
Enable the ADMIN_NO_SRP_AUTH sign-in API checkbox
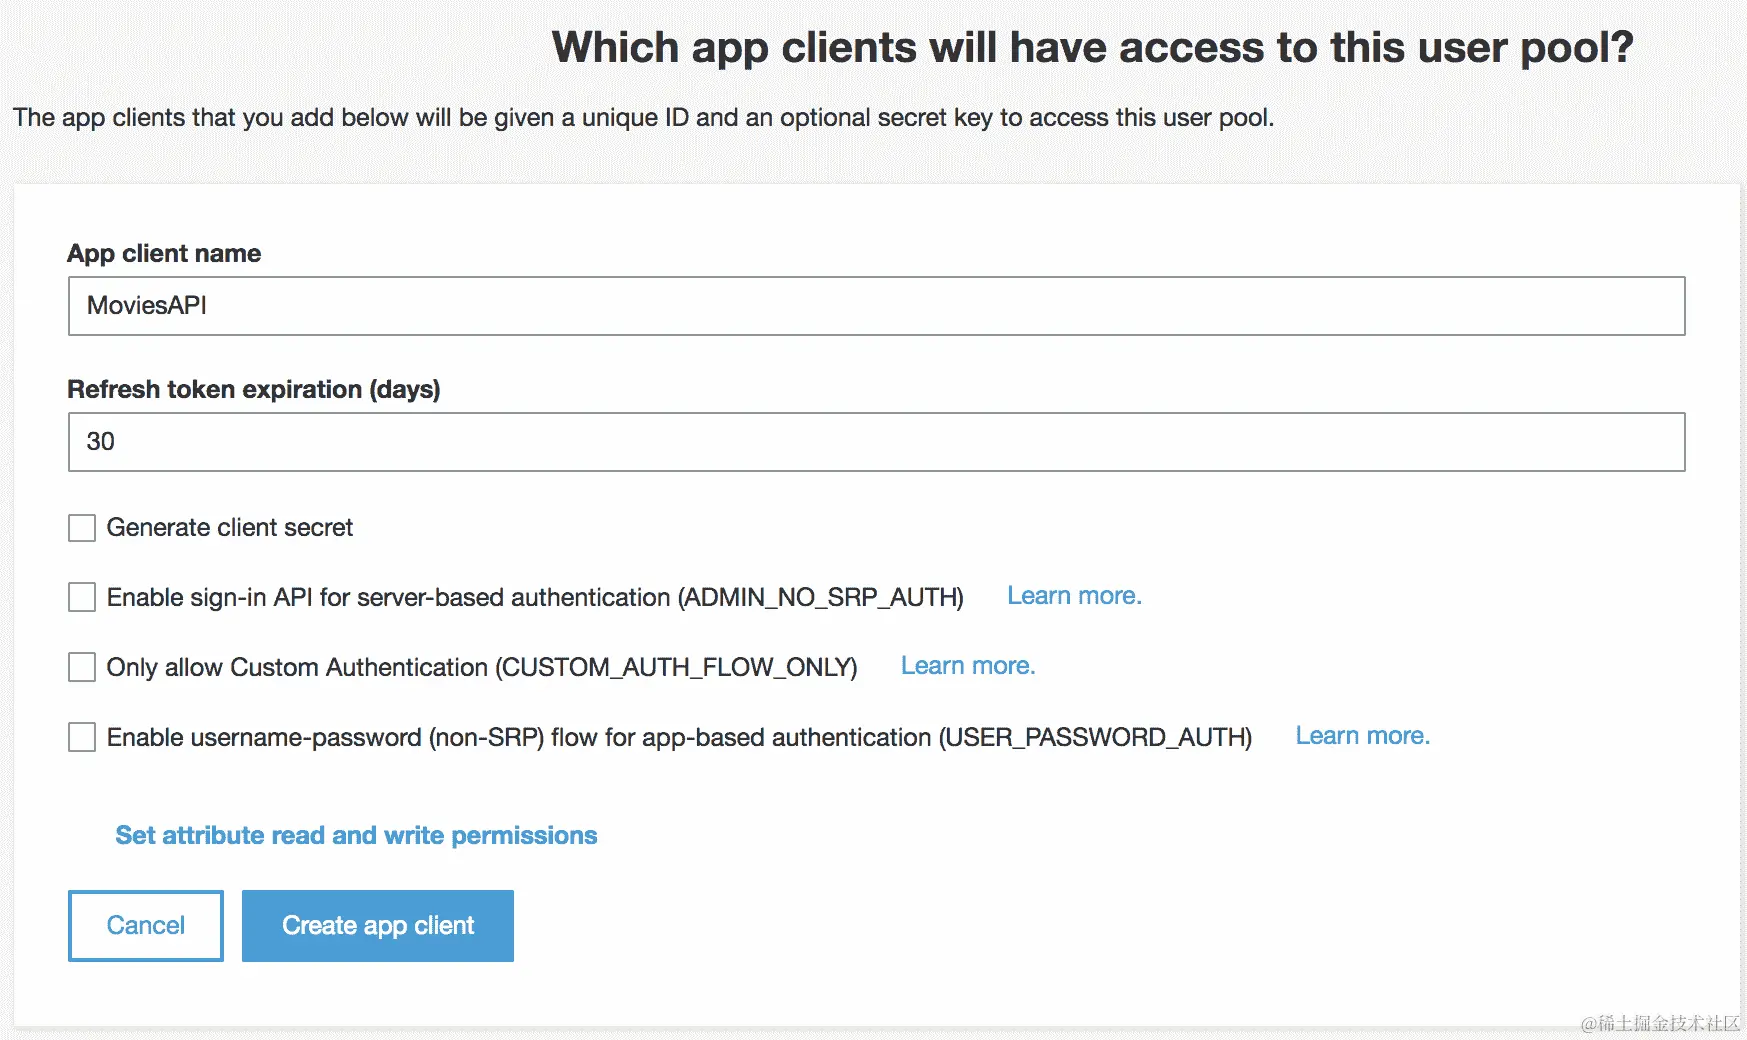tap(82, 598)
